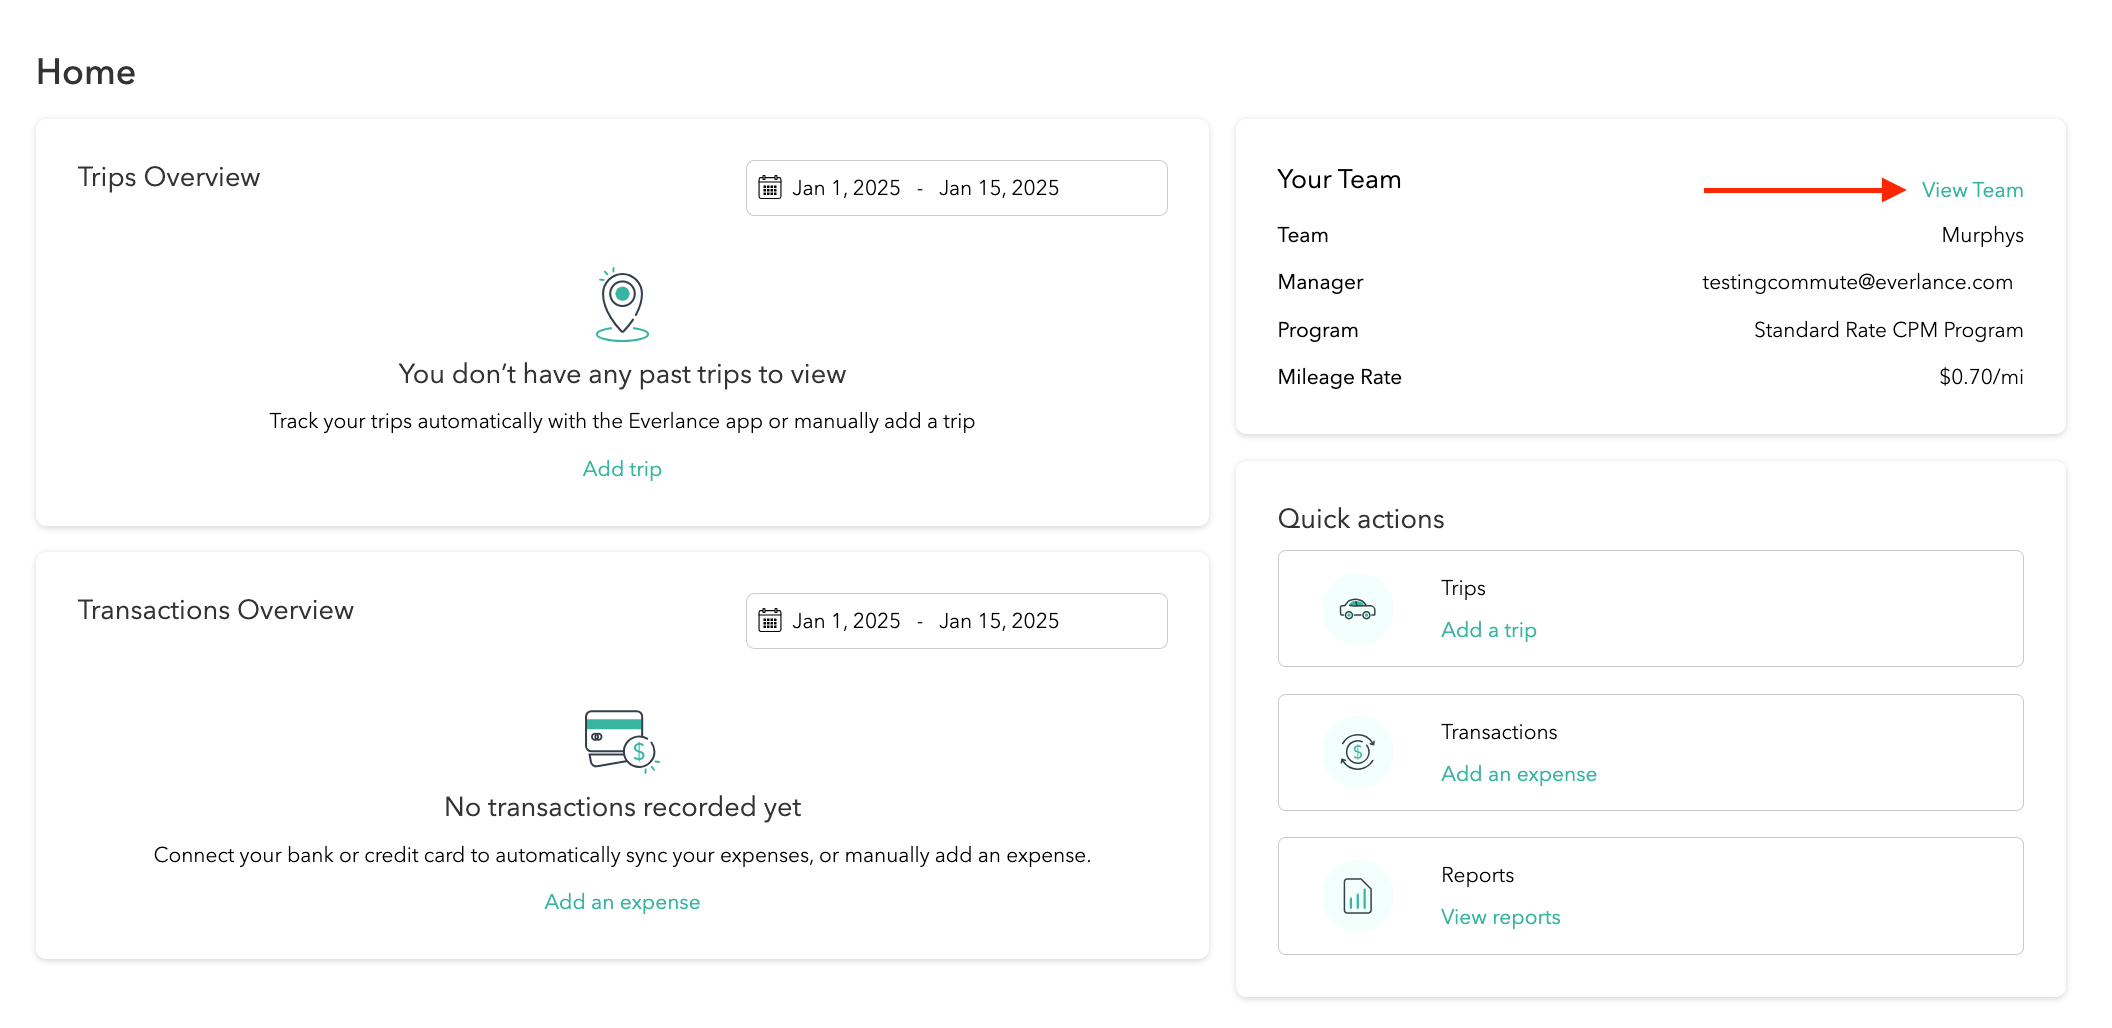Open View reports from Quick actions
Screen dimensions: 2112x1028
coord(1499,916)
